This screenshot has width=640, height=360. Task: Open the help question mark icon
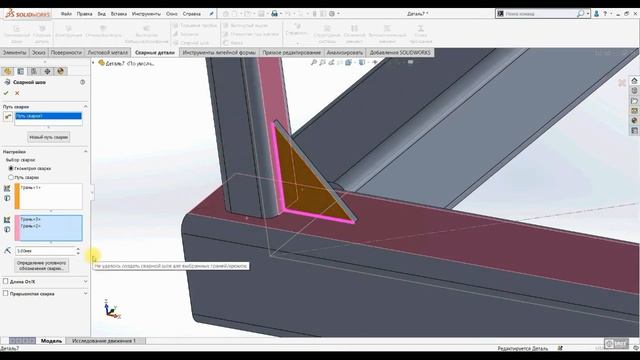pyautogui.click(x=605, y=13)
